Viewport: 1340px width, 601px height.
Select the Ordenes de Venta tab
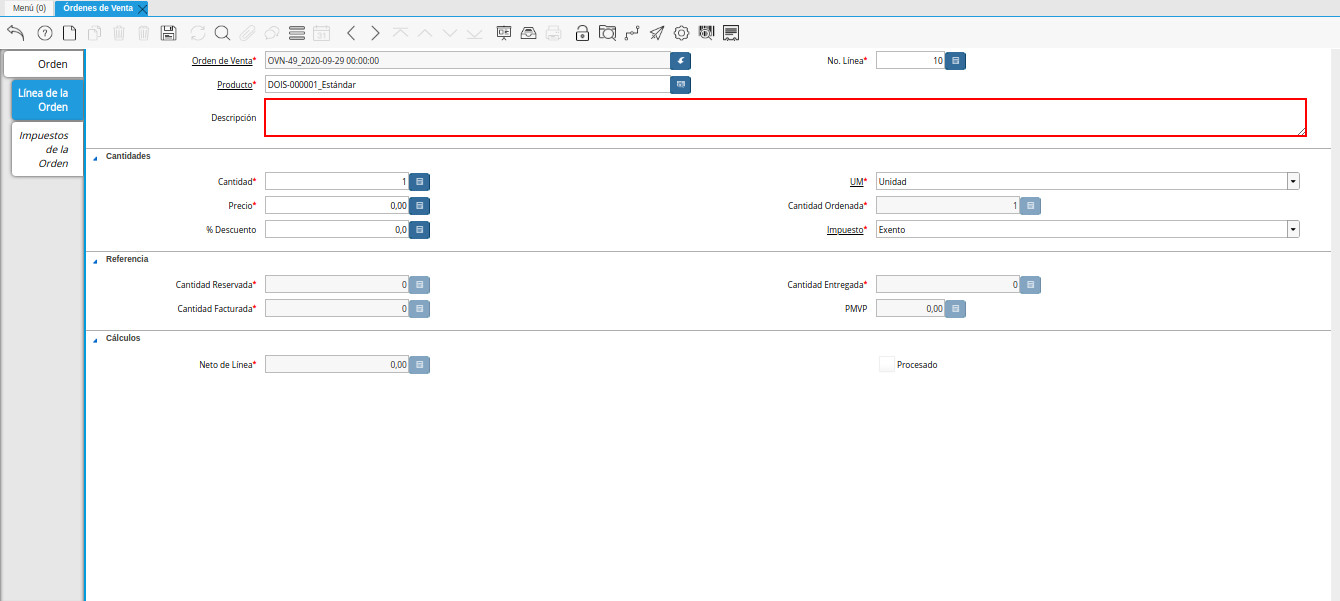point(98,7)
